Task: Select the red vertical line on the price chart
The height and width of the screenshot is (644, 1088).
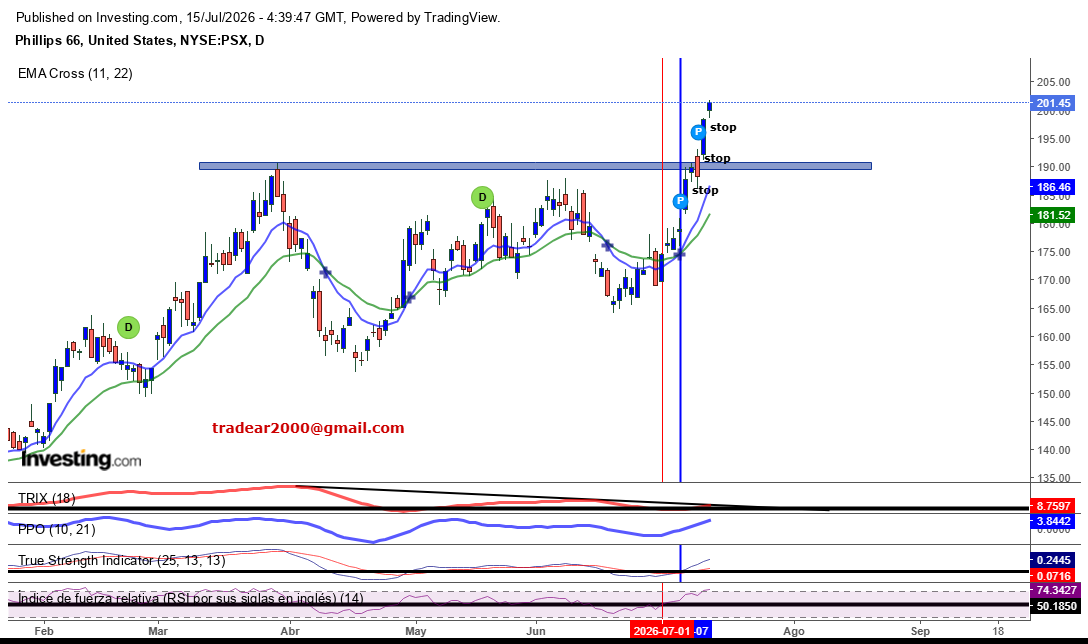Action: [x=663, y=269]
